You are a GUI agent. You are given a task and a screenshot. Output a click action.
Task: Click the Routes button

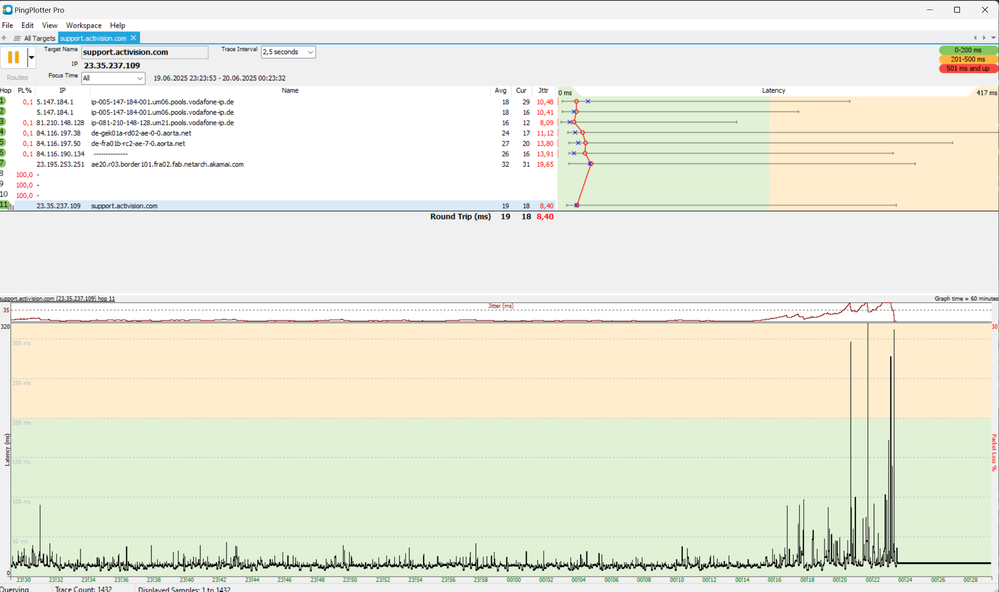point(17,78)
